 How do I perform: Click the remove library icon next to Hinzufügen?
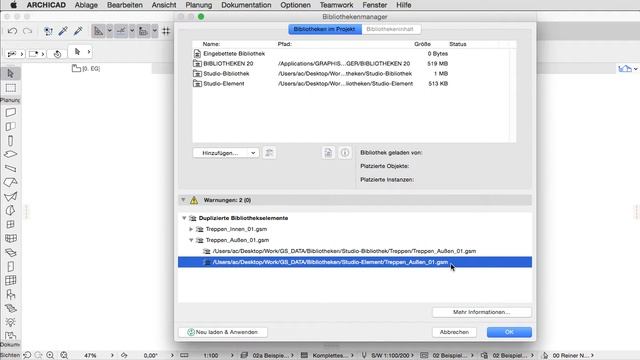pyautogui.click(x=269, y=153)
